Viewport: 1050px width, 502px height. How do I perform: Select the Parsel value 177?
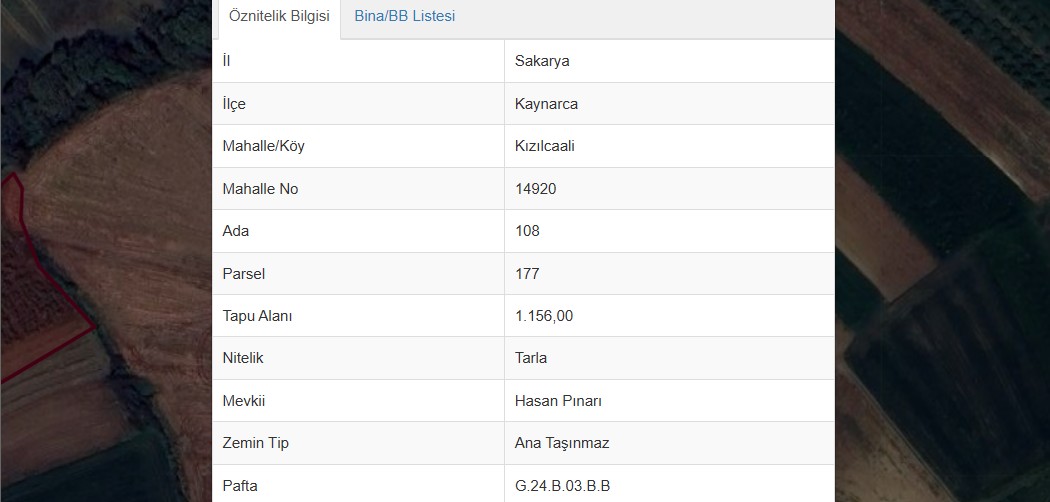[527, 274]
